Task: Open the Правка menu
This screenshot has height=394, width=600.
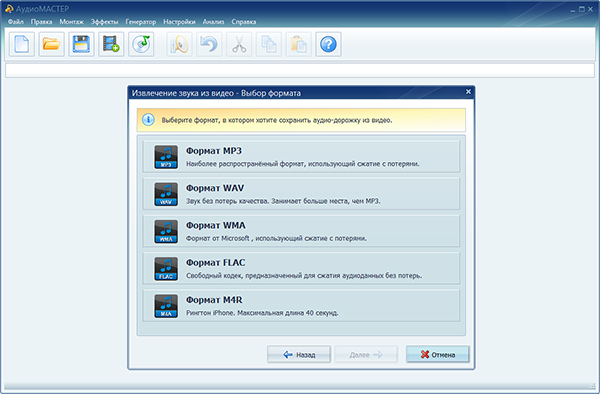Action: pyautogui.click(x=41, y=22)
